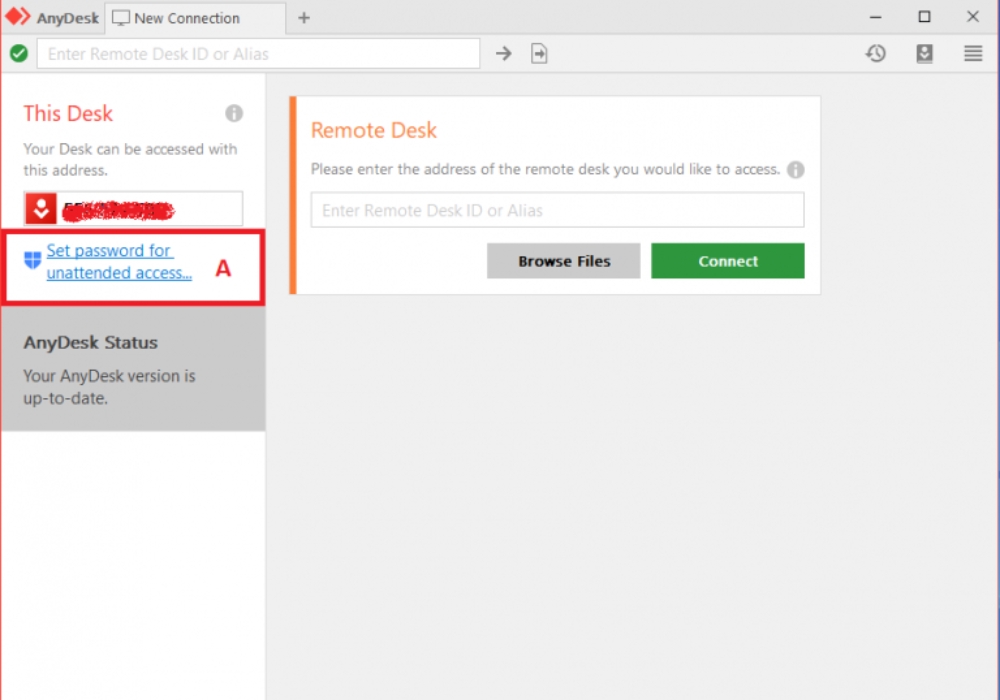This screenshot has height=700, width=1000.
Task: Click the version up-to-date status text
Action: (x=110, y=387)
